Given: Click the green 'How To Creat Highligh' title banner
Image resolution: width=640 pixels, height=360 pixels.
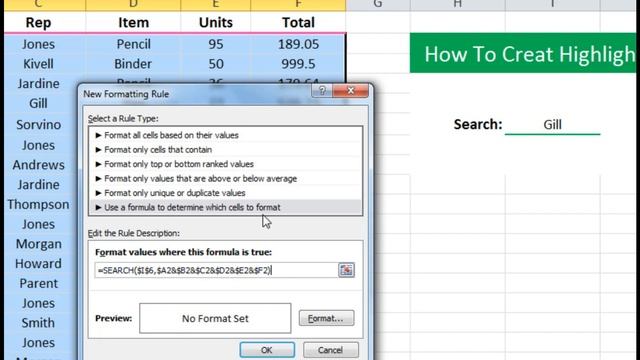Looking at the screenshot, I should tap(523, 53).
